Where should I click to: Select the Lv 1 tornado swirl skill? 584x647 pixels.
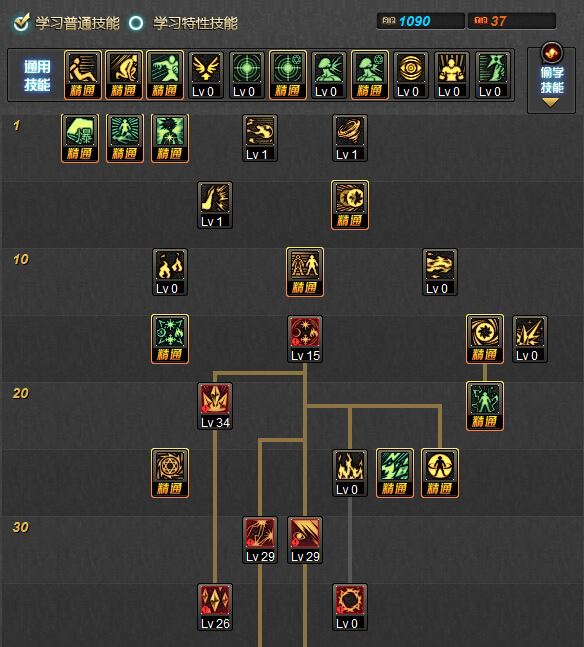point(350,138)
